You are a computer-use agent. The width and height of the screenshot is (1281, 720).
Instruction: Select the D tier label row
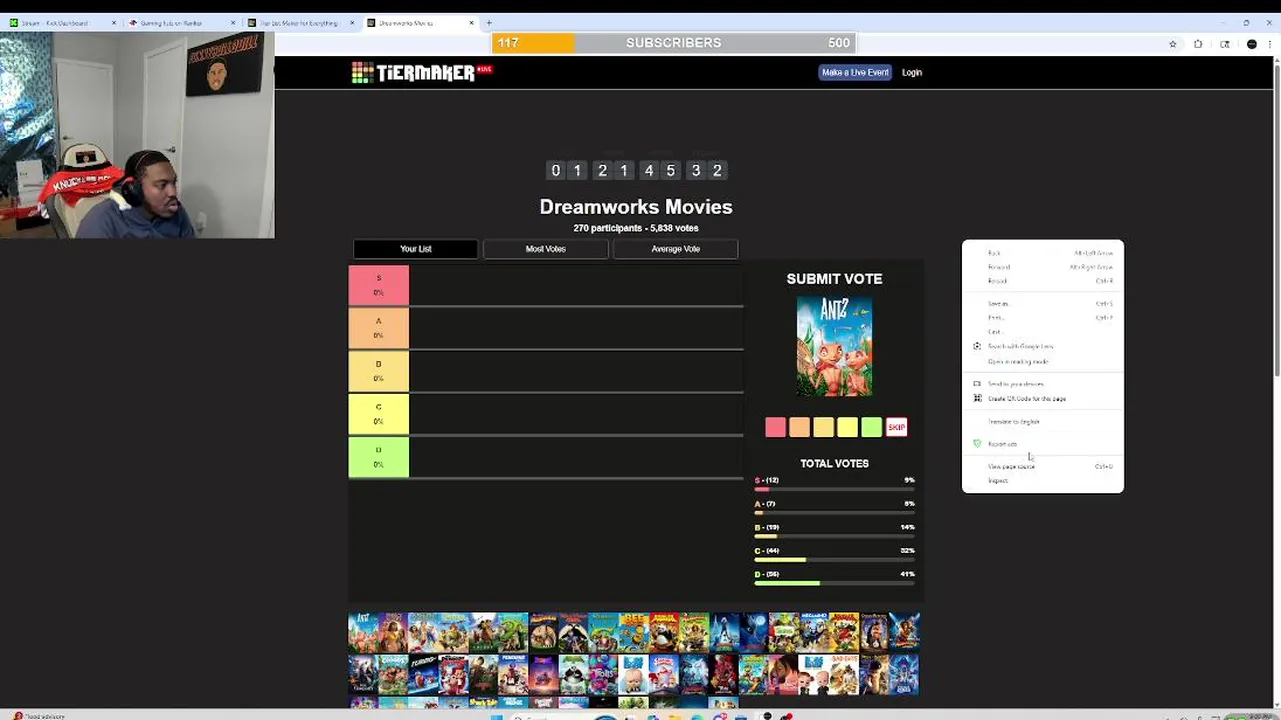[x=378, y=457]
